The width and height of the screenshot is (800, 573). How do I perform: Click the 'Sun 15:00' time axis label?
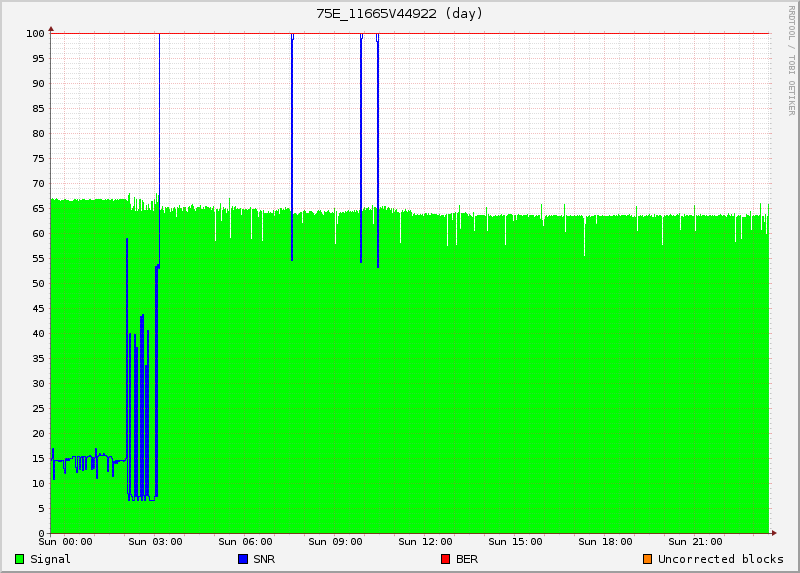tap(515, 542)
